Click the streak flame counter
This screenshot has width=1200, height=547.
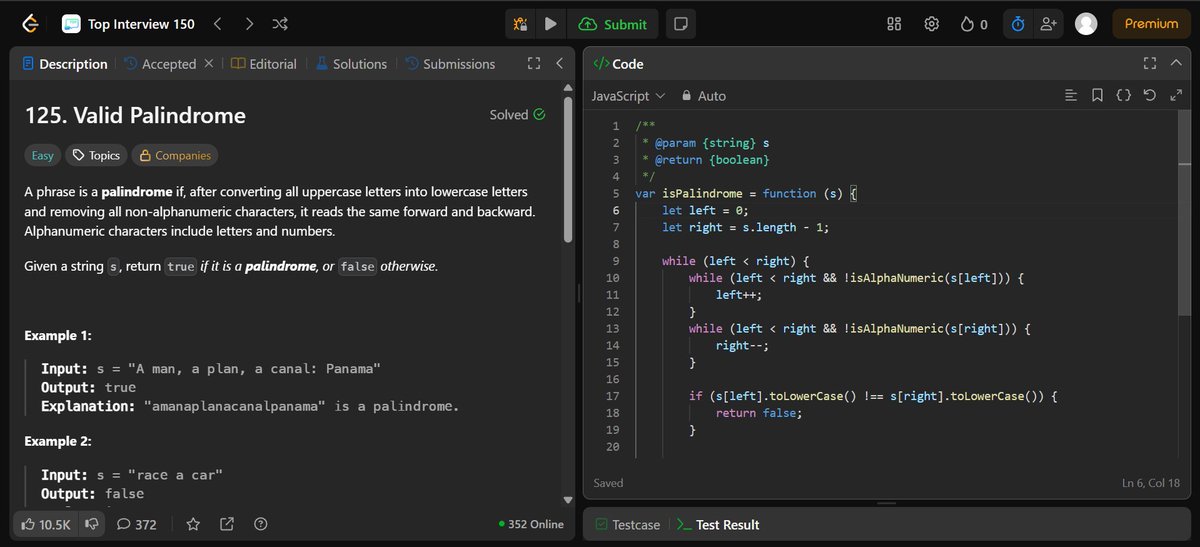click(x=974, y=24)
